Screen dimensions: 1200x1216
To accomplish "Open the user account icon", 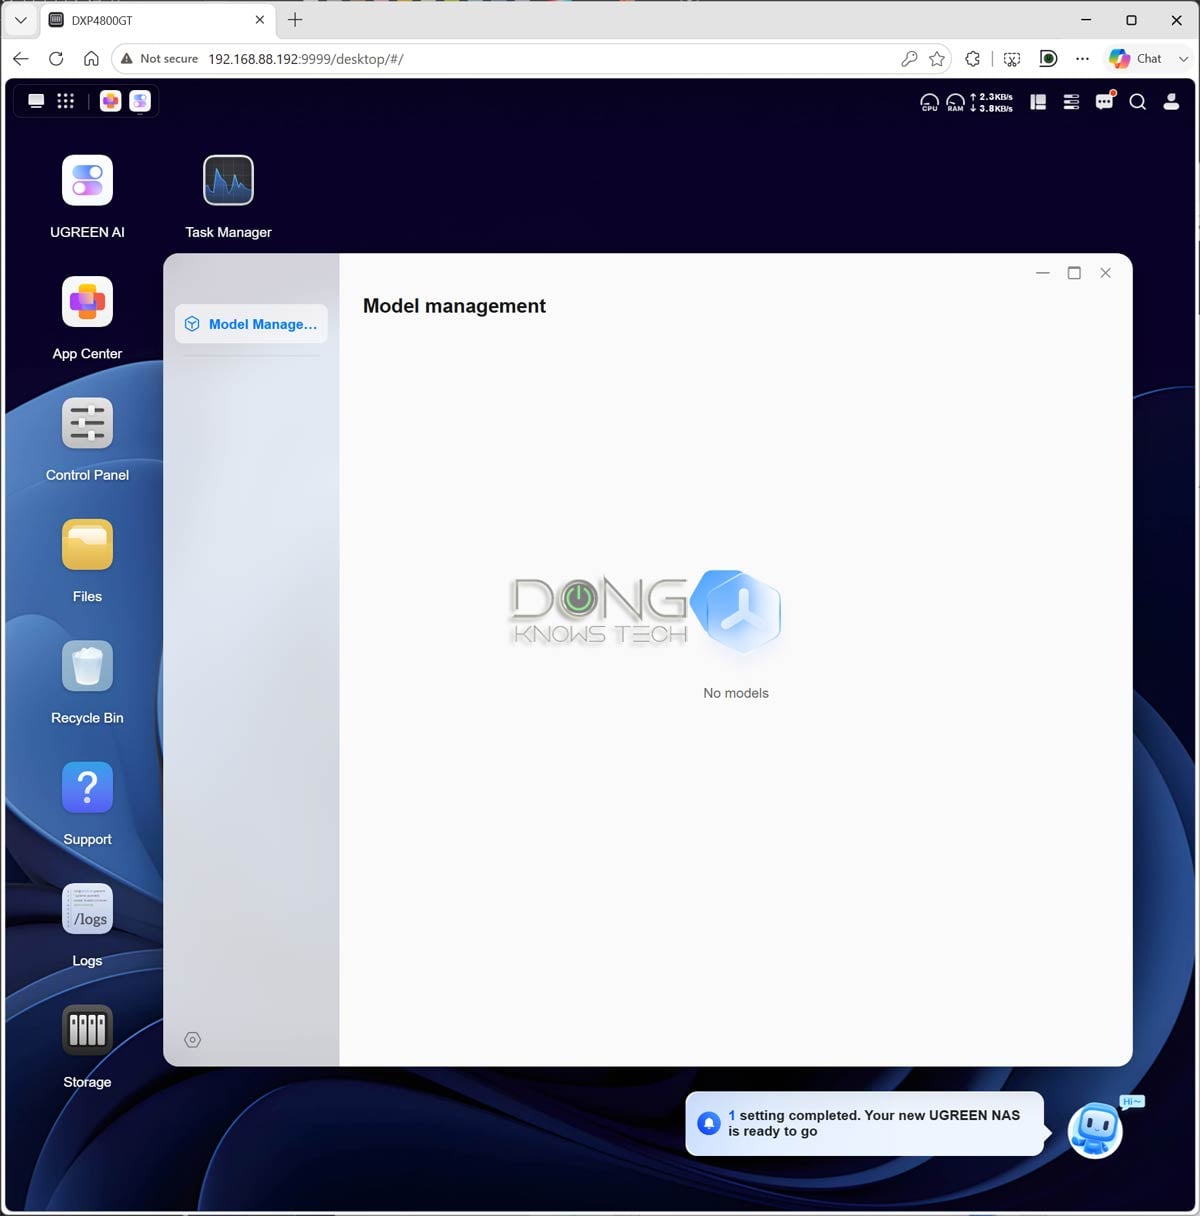I will point(1171,102).
